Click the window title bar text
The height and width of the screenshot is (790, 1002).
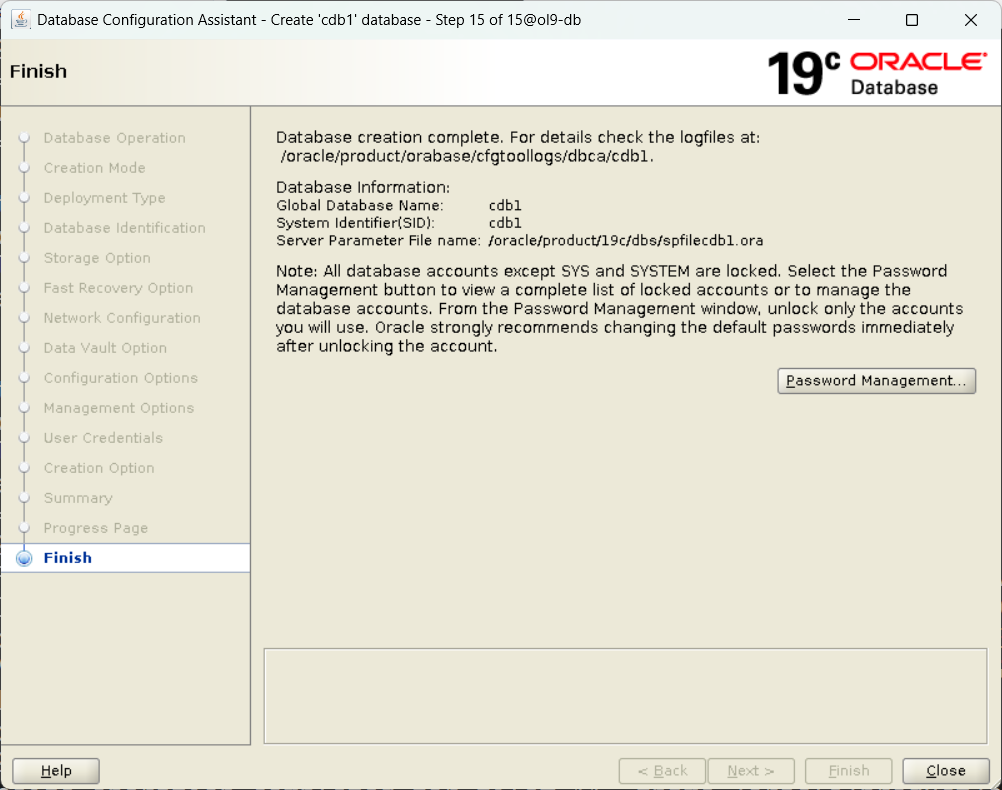[x=309, y=20]
